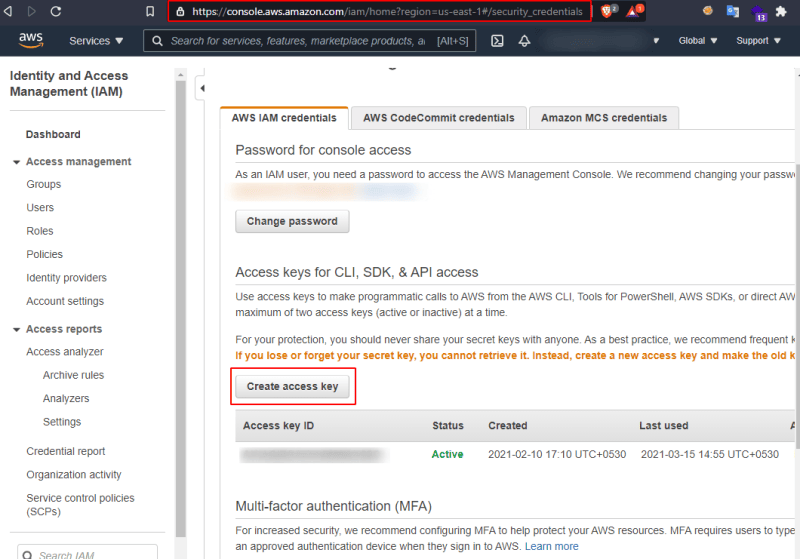The height and width of the screenshot is (559, 800).
Task: Click the Active status of the access key
Action: pos(447,454)
